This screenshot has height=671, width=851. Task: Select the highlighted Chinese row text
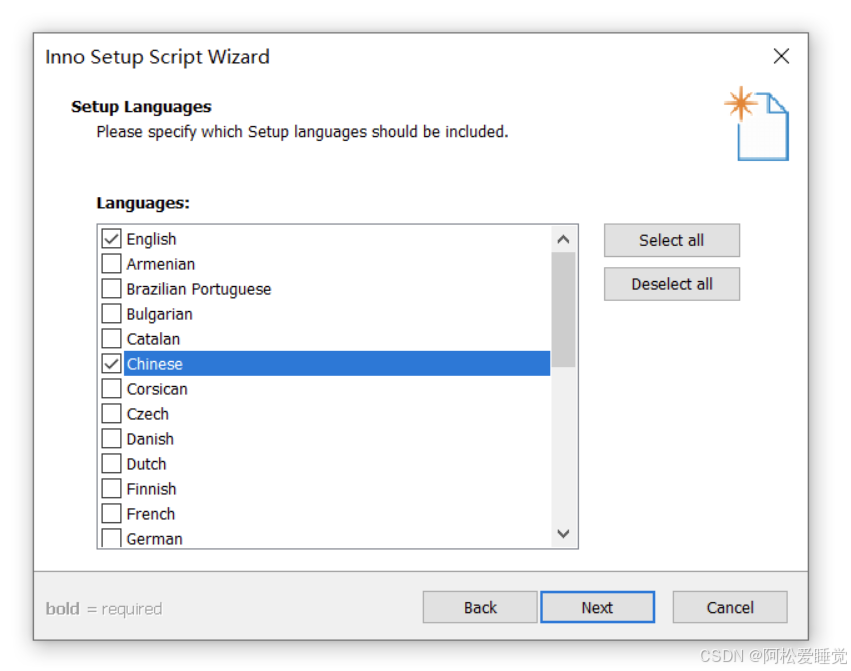click(x=155, y=364)
